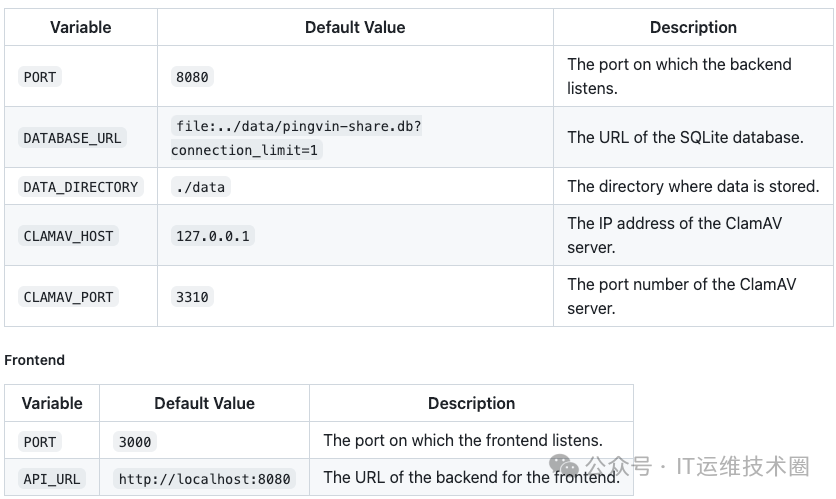Select the PORT variable in the backend table
This screenshot has height=499, width=836.
click(40, 77)
